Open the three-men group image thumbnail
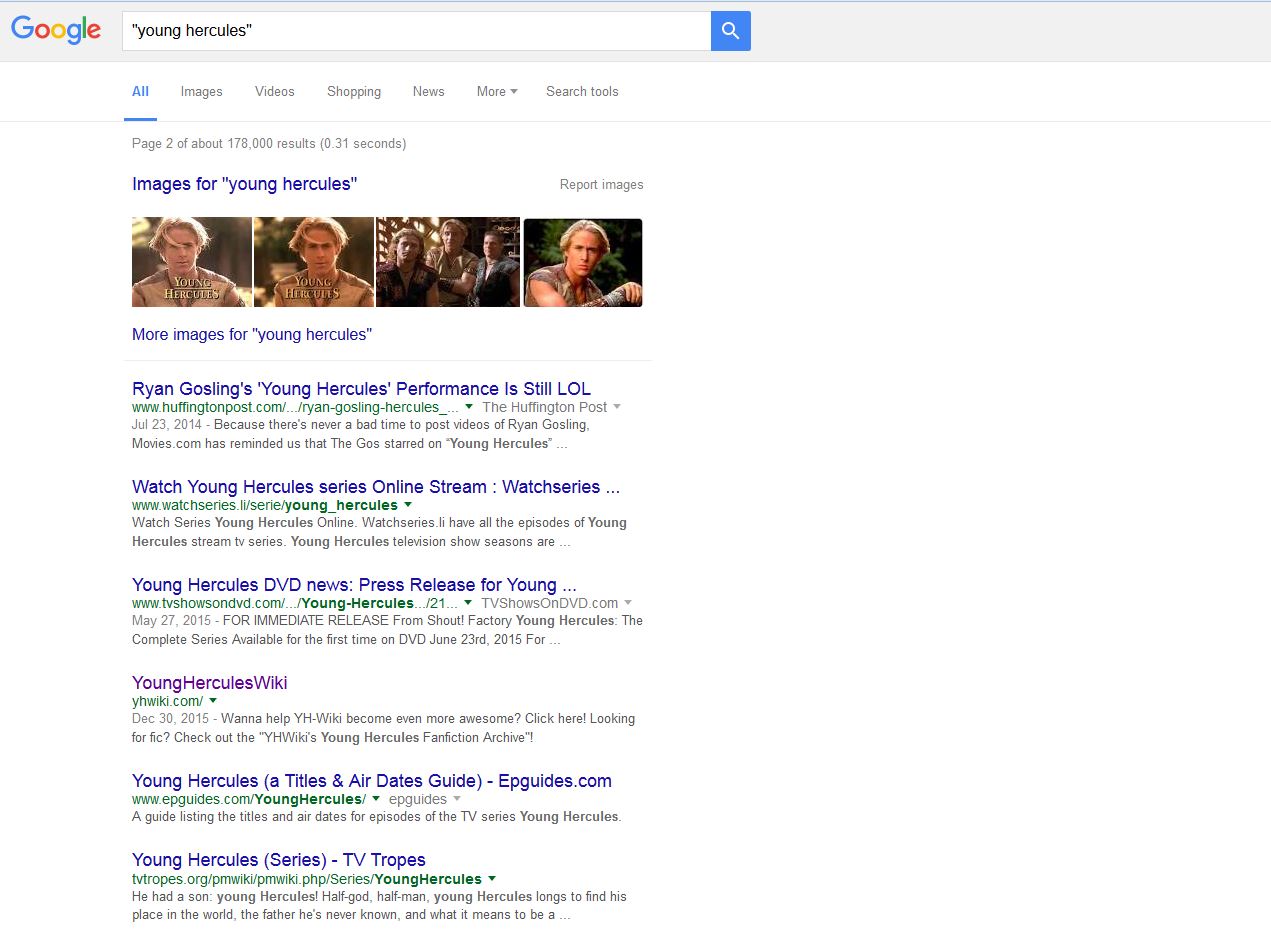The width and height of the screenshot is (1271, 939). click(x=447, y=262)
